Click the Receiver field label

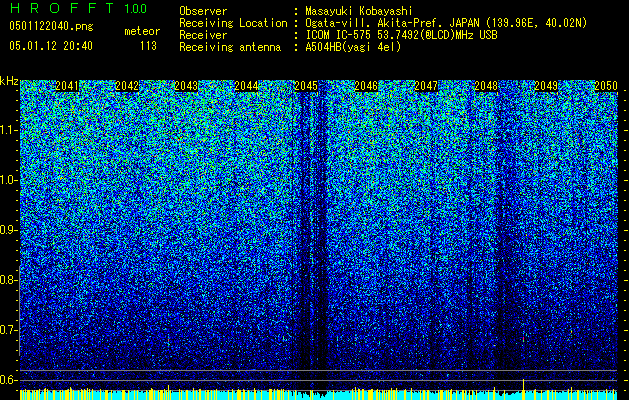[x=203, y=35]
